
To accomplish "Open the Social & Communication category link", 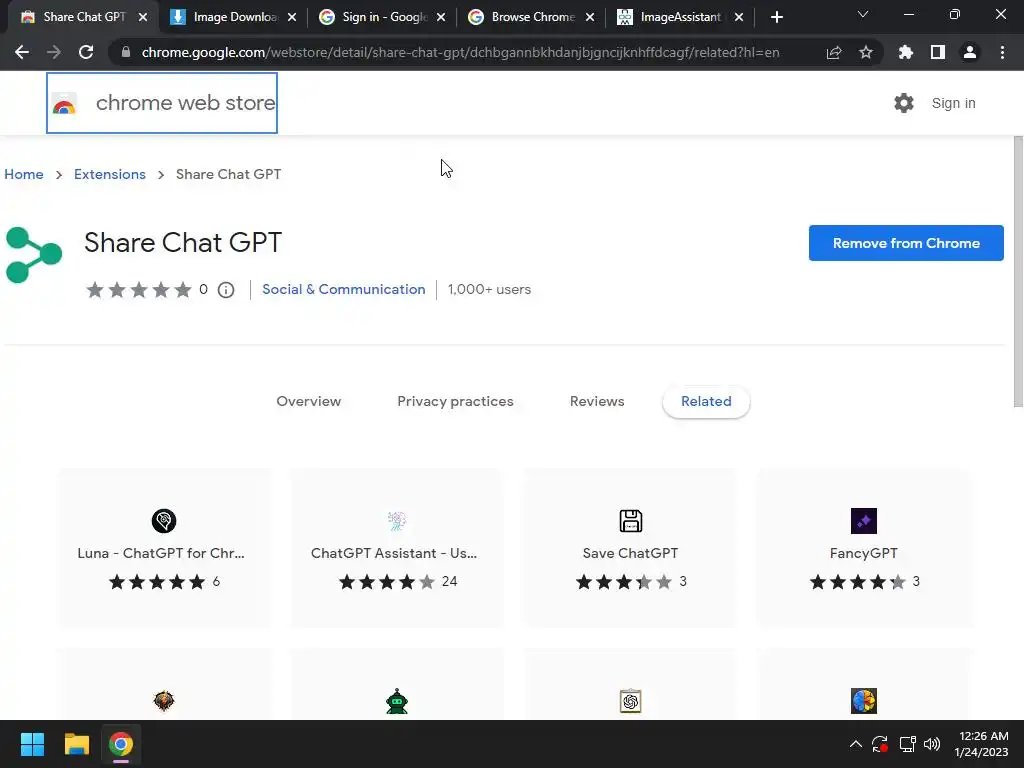I will coord(344,289).
